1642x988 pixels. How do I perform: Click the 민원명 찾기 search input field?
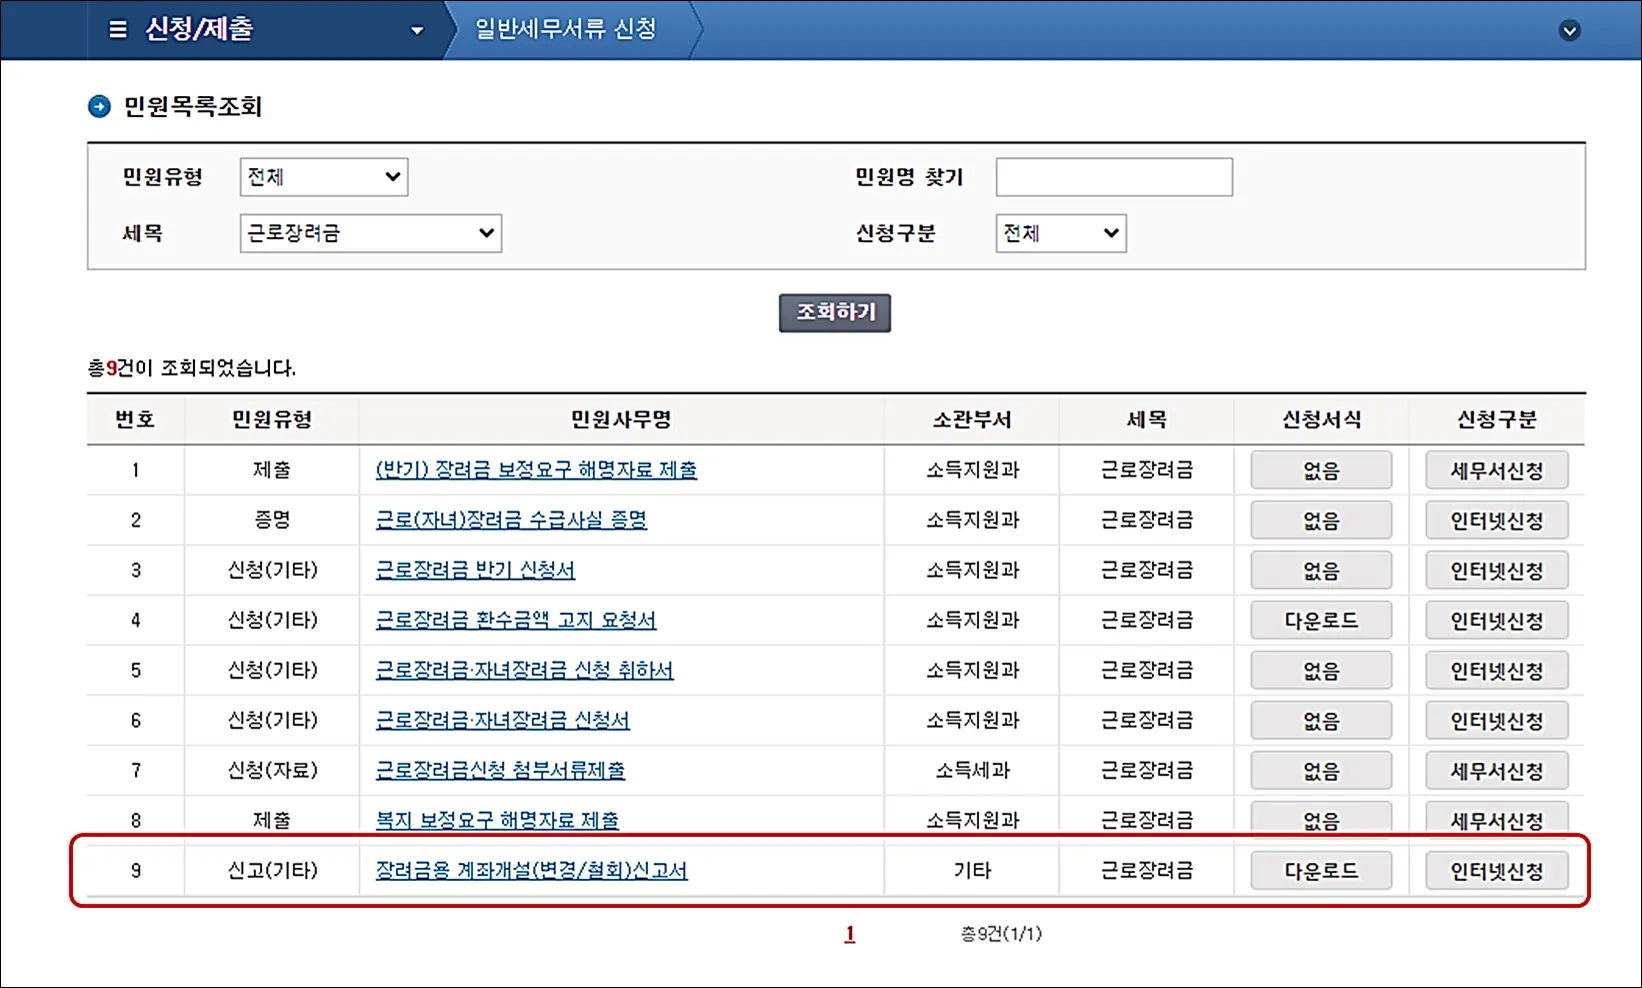click(1114, 177)
